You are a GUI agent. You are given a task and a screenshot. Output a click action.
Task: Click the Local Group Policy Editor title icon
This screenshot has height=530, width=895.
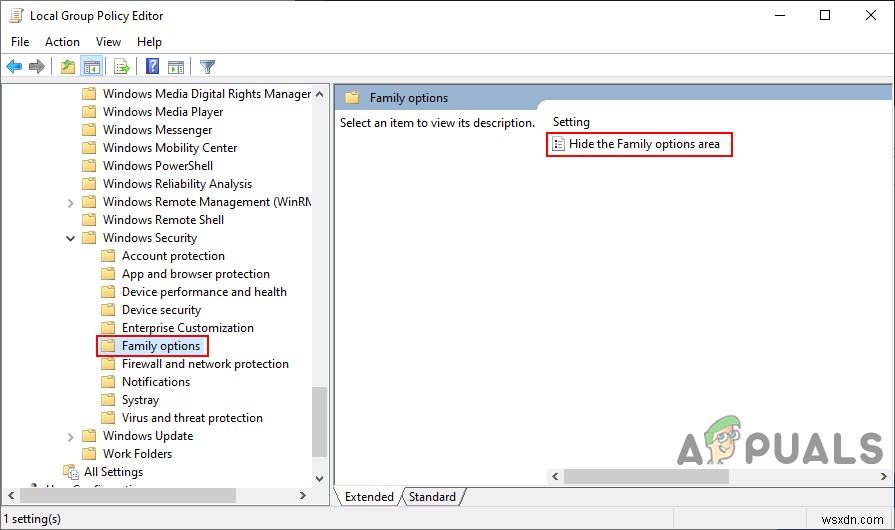[x=17, y=15]
